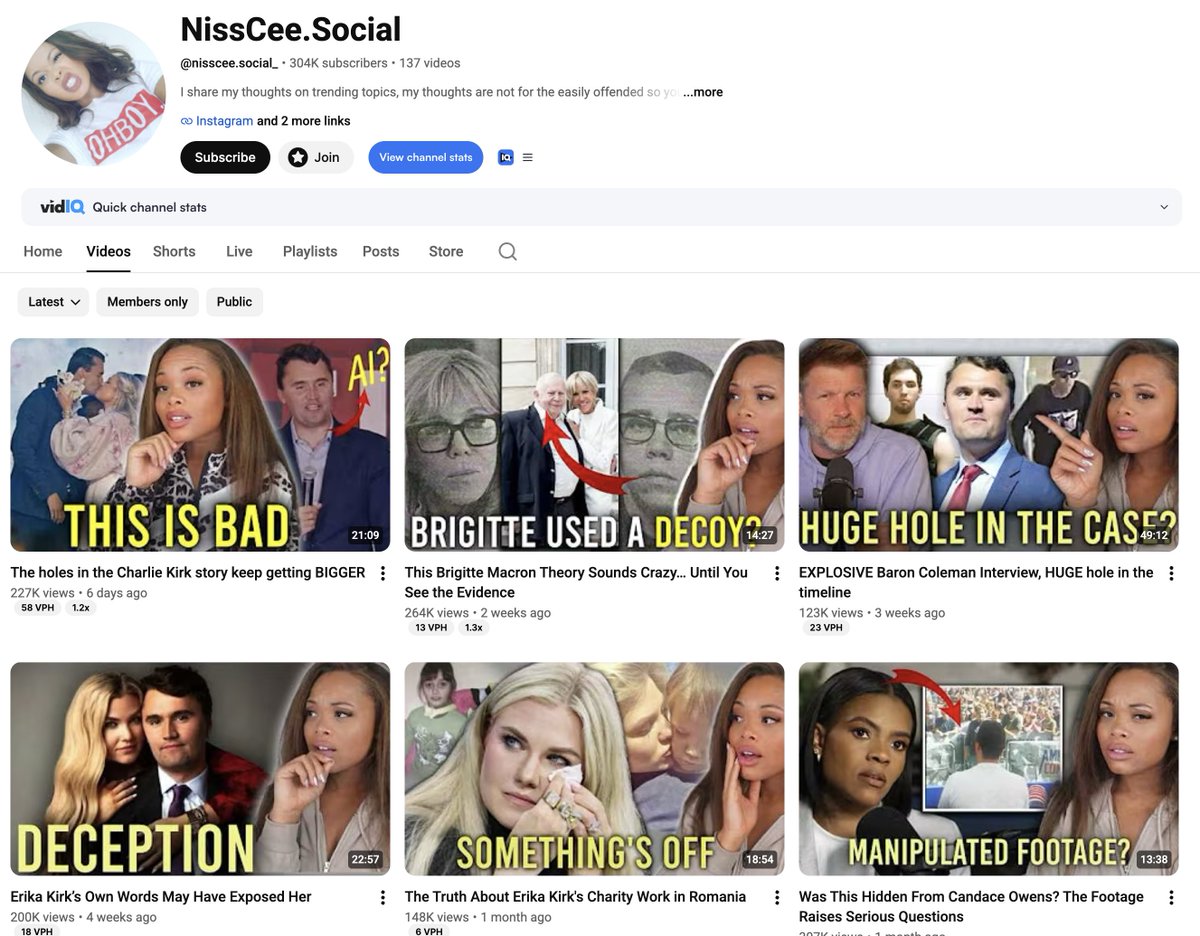Open the vidIQ hamburger menu icon
Image resolution: width=1200 pixels, height=936 pixels.
point(528,157)
